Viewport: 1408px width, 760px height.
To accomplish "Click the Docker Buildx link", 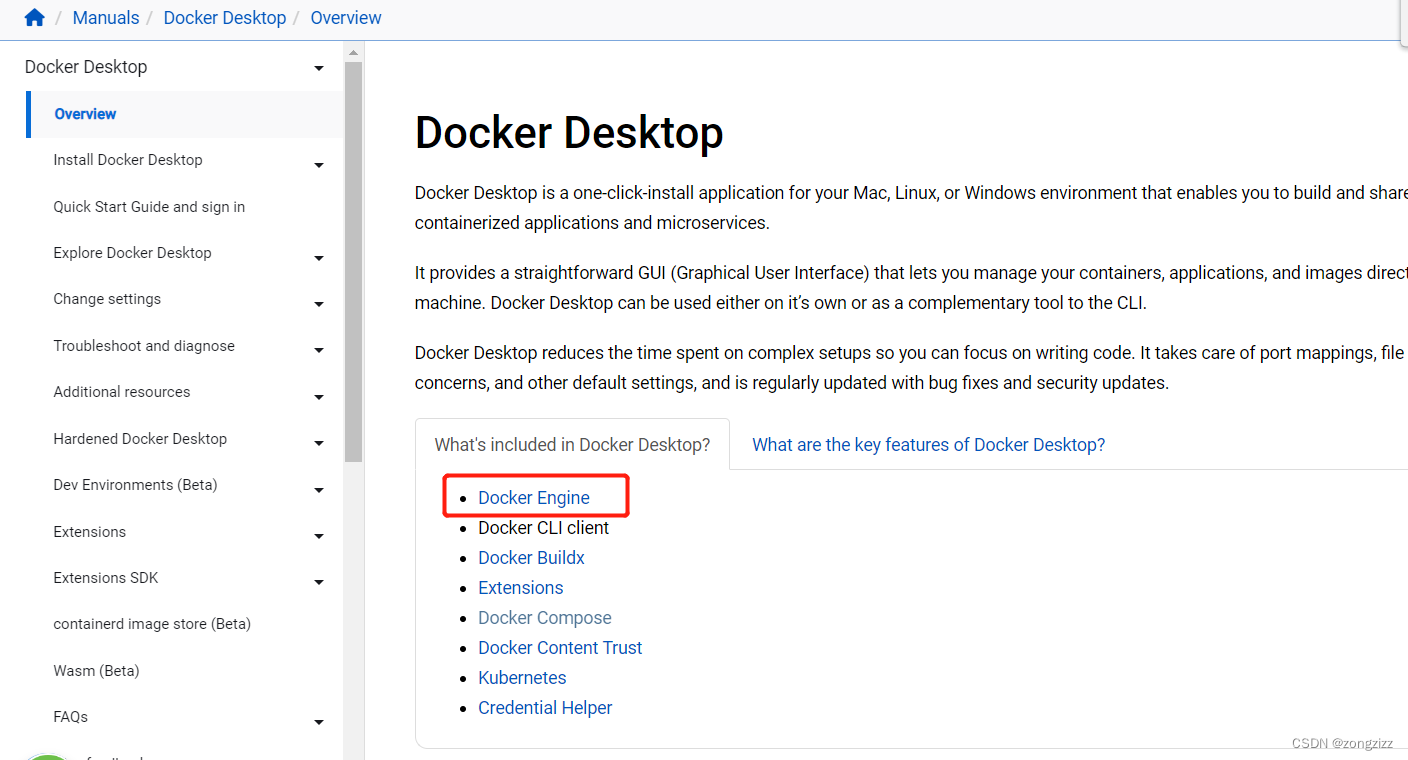I will point(531,557).
